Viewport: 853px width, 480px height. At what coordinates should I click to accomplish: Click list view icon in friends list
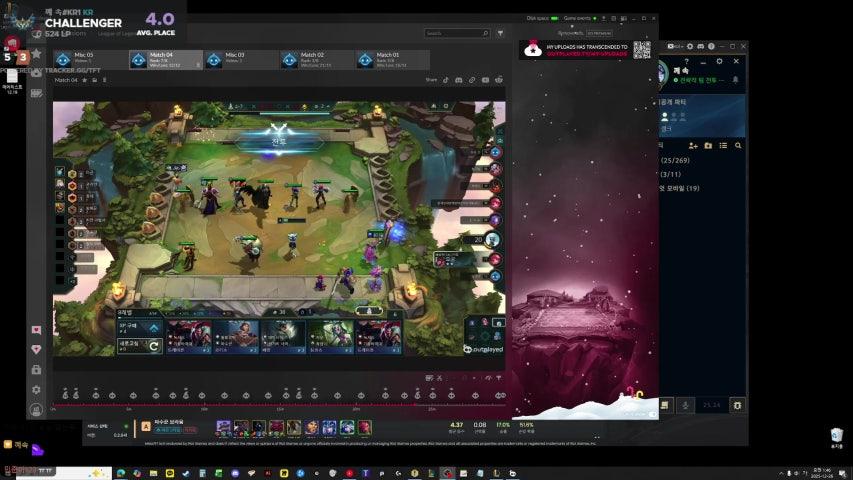pos(723,146)
